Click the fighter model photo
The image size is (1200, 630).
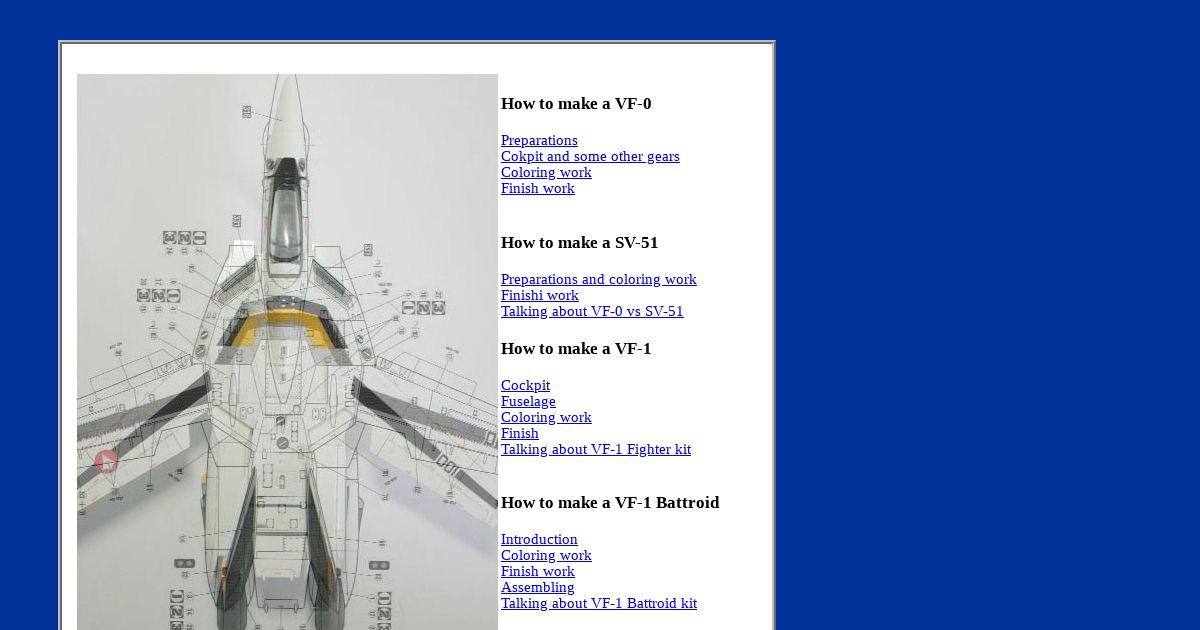pyautogui.click(x=287, y=352)
